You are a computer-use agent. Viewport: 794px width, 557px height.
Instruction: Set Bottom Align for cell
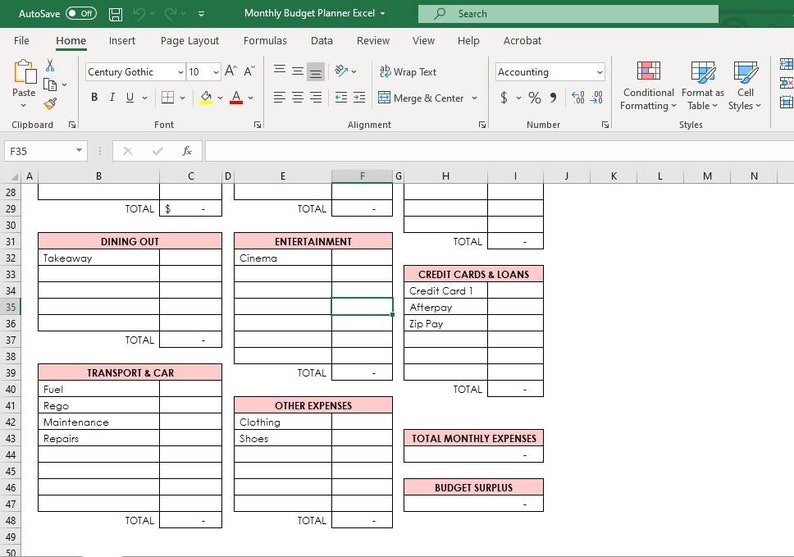315,71
